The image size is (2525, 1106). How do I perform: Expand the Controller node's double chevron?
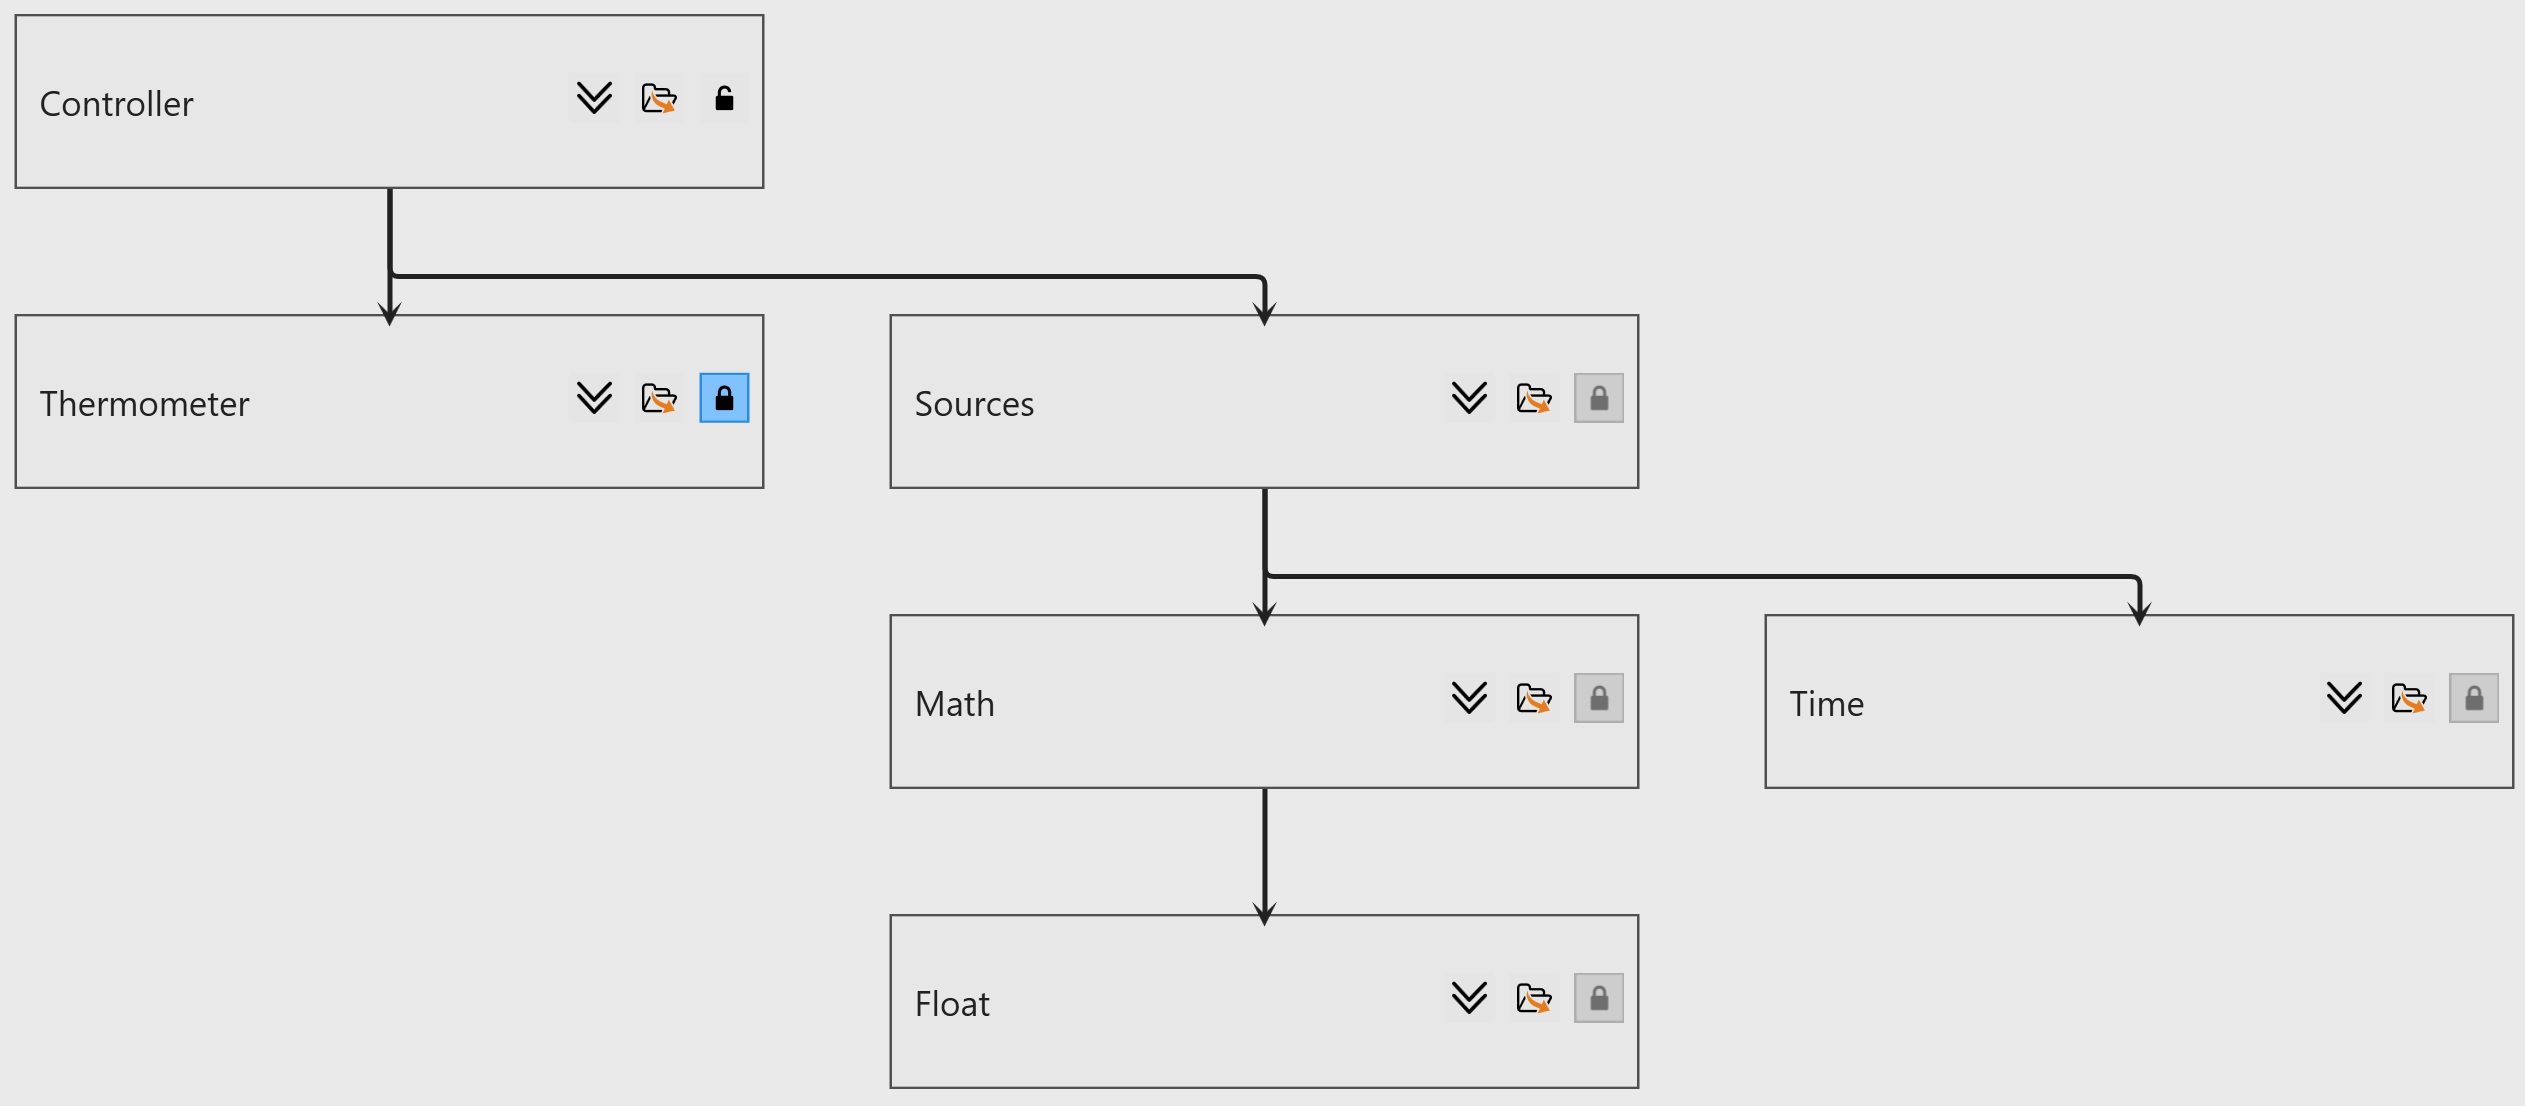pyautogui.click(x=594, y=99)
